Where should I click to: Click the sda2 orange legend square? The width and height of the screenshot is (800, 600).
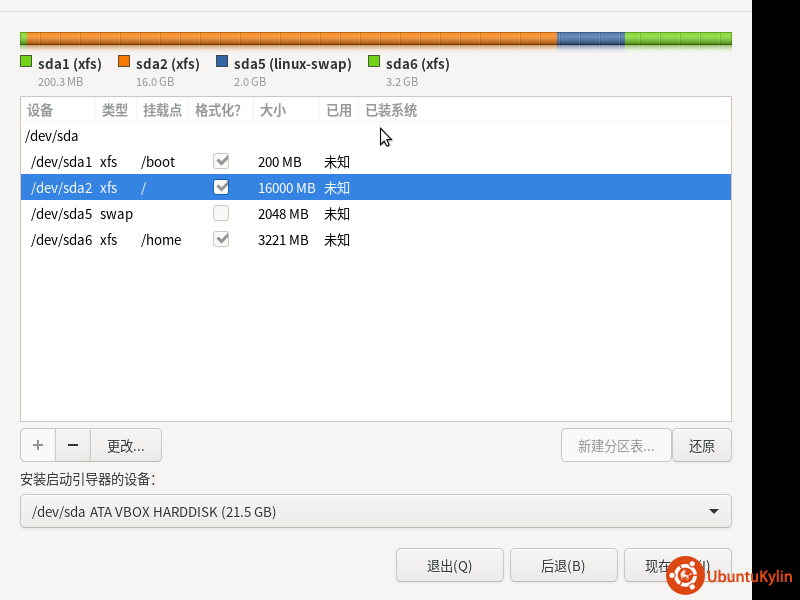coord(124,62)
